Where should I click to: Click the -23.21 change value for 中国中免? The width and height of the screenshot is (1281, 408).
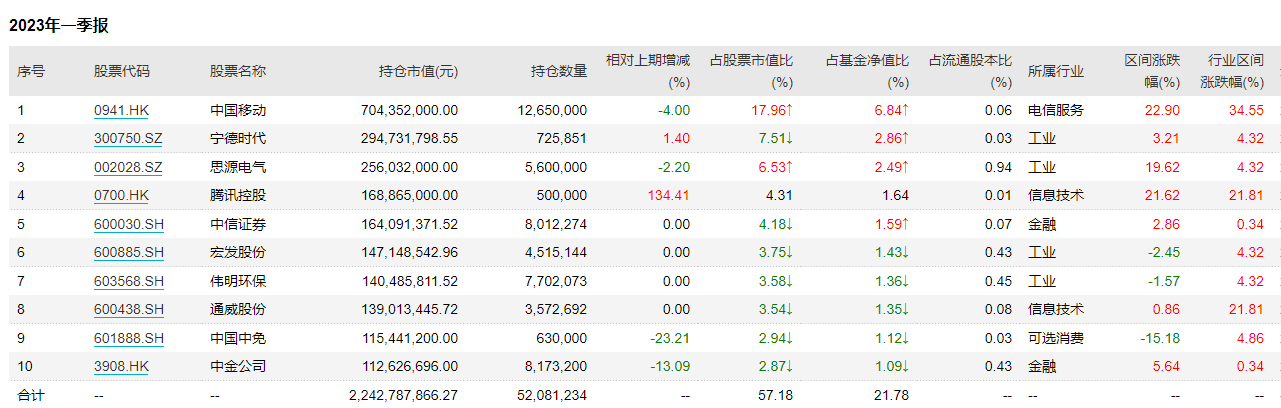point(670,338)
